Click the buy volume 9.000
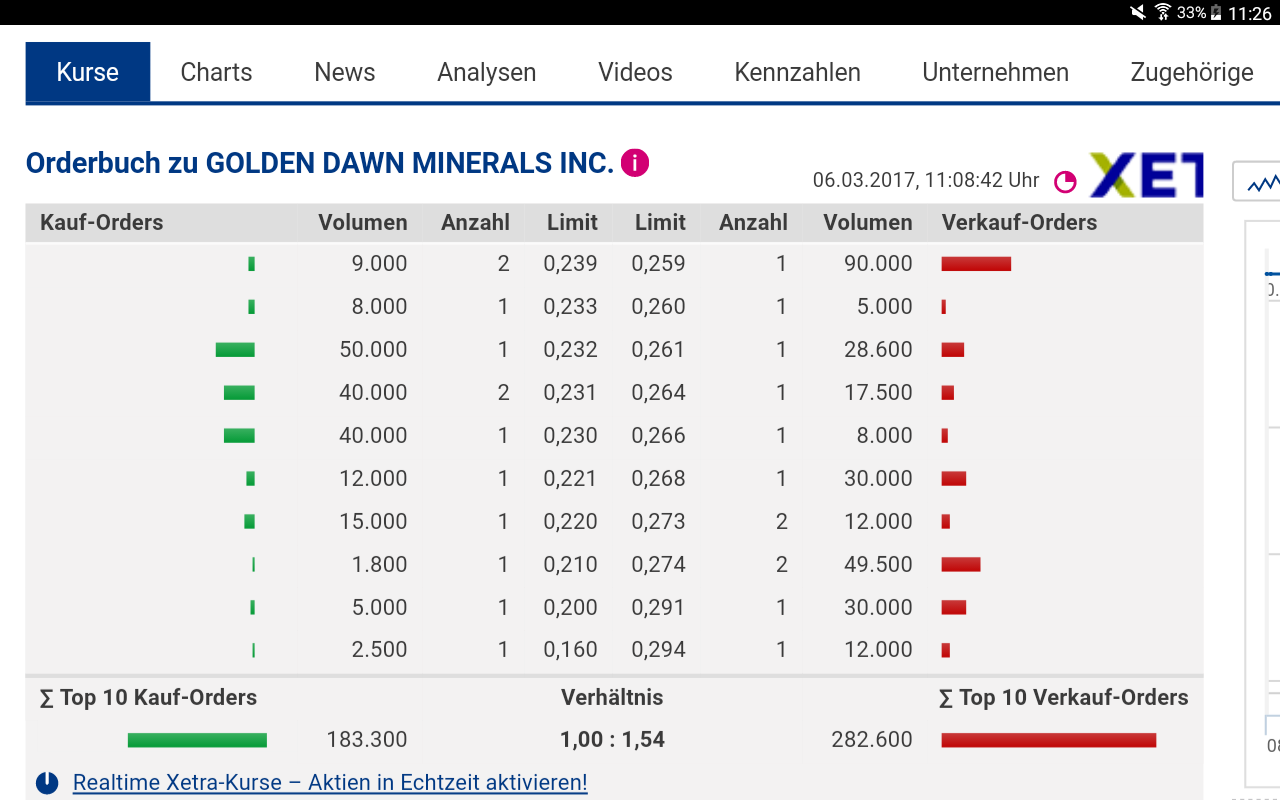 pos(379,264)
